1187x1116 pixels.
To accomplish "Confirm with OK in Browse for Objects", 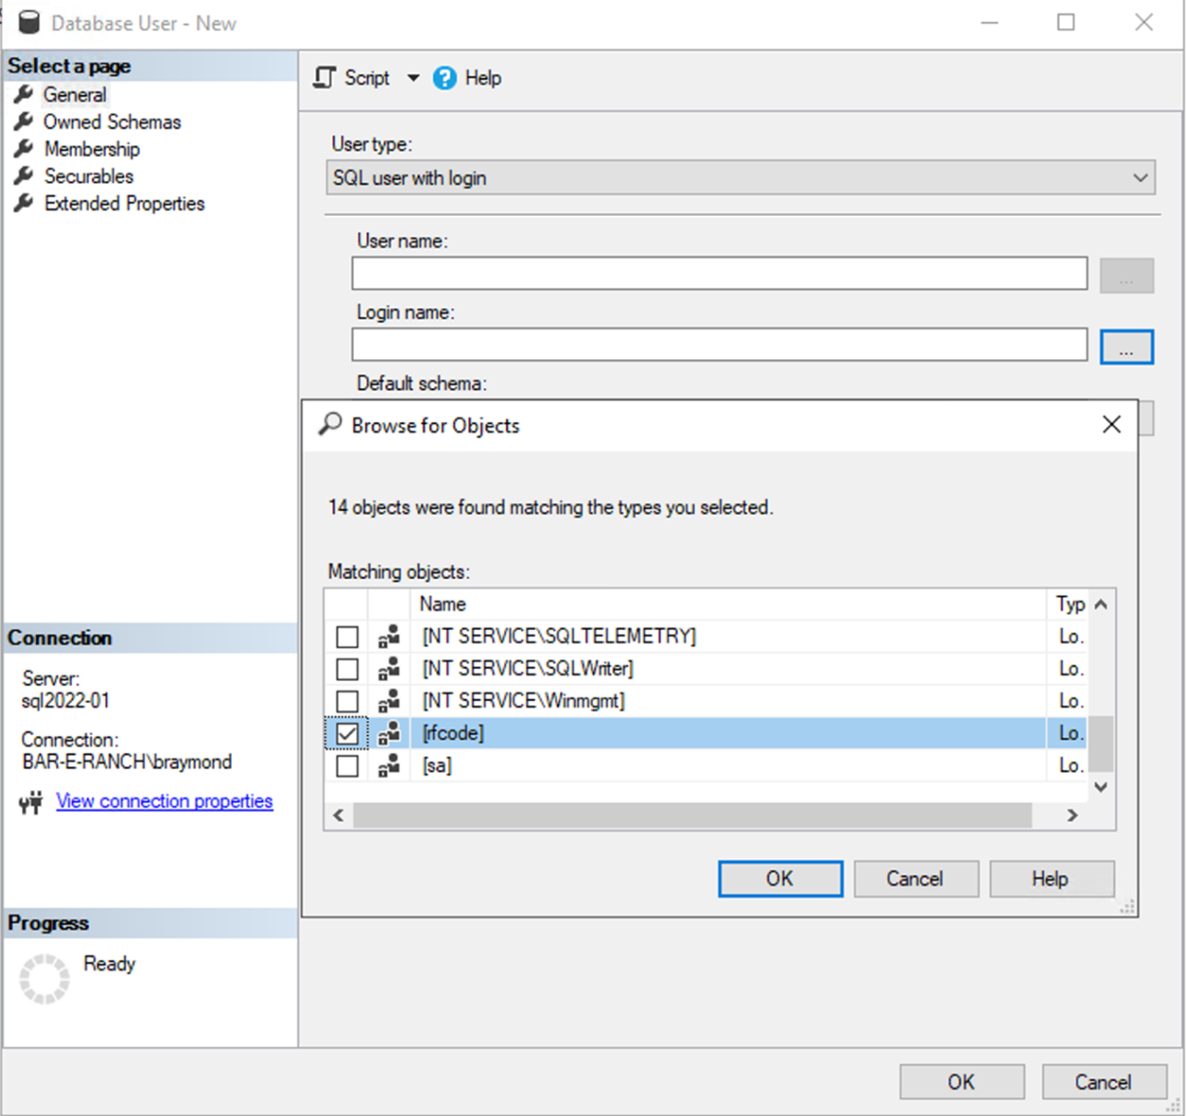I will point(780,879).
